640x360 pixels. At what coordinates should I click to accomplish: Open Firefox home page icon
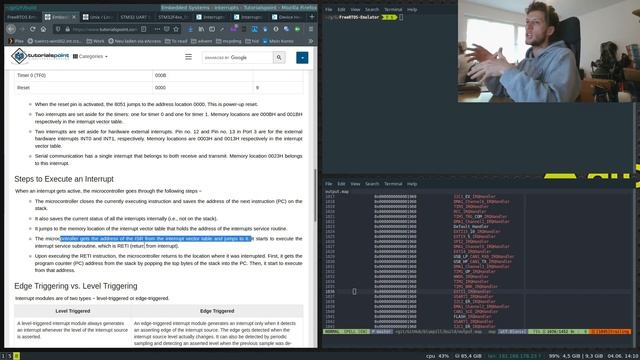(43, 29)
